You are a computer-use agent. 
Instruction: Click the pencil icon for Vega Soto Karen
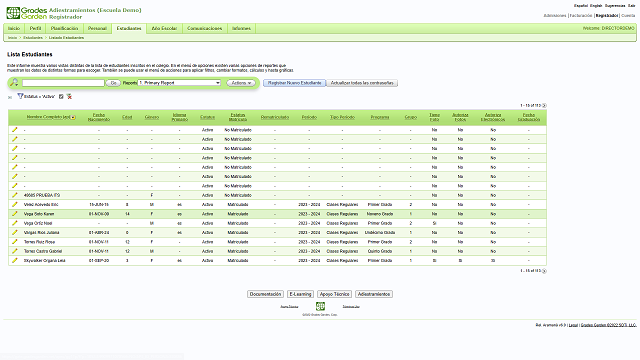(x=15, y=213)
